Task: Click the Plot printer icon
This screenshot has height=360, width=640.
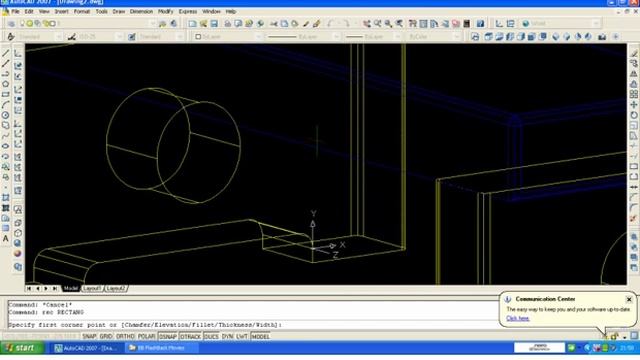Action: click(227, 24)
